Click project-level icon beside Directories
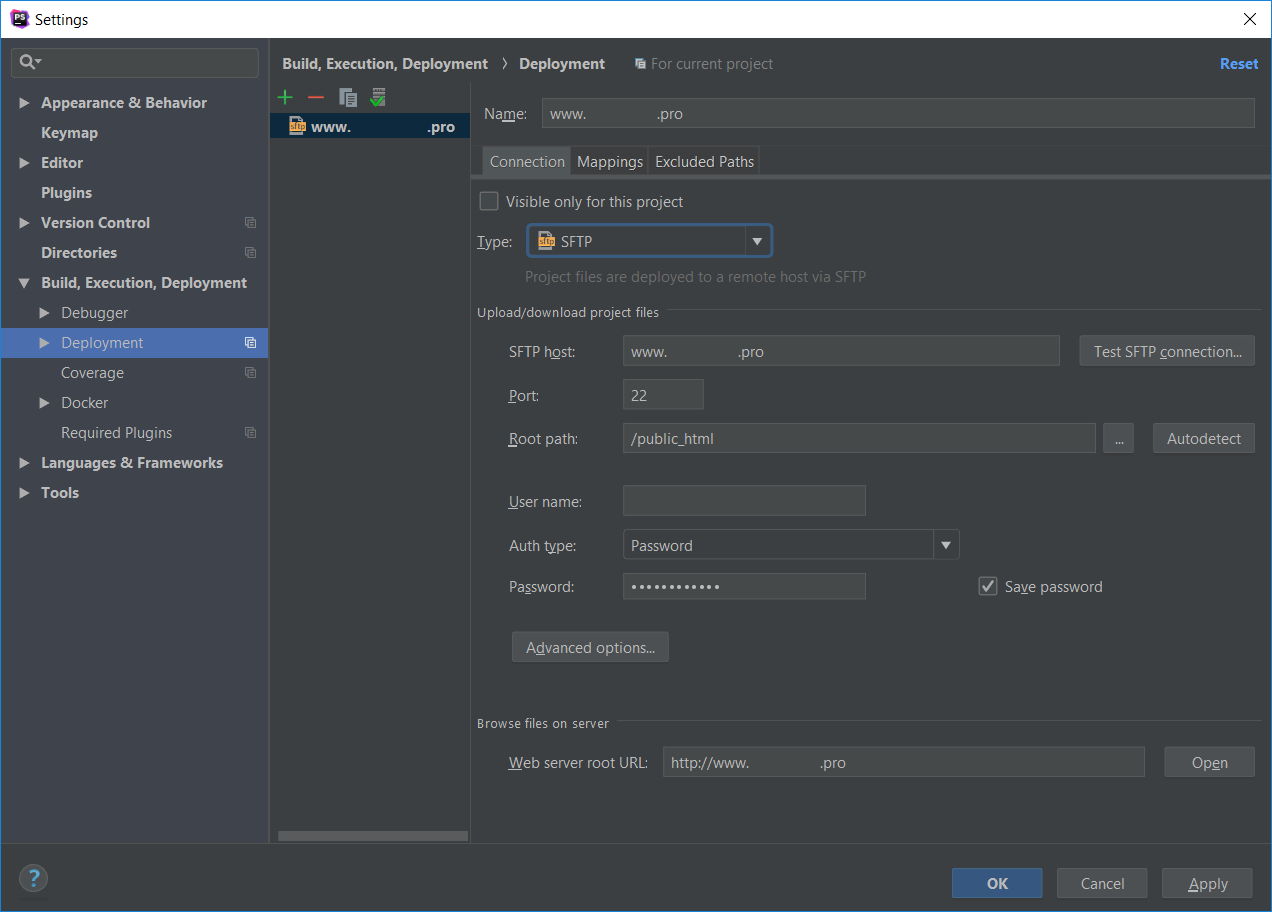This screenshot has height=912, width=1272. [x=250, y=253]
